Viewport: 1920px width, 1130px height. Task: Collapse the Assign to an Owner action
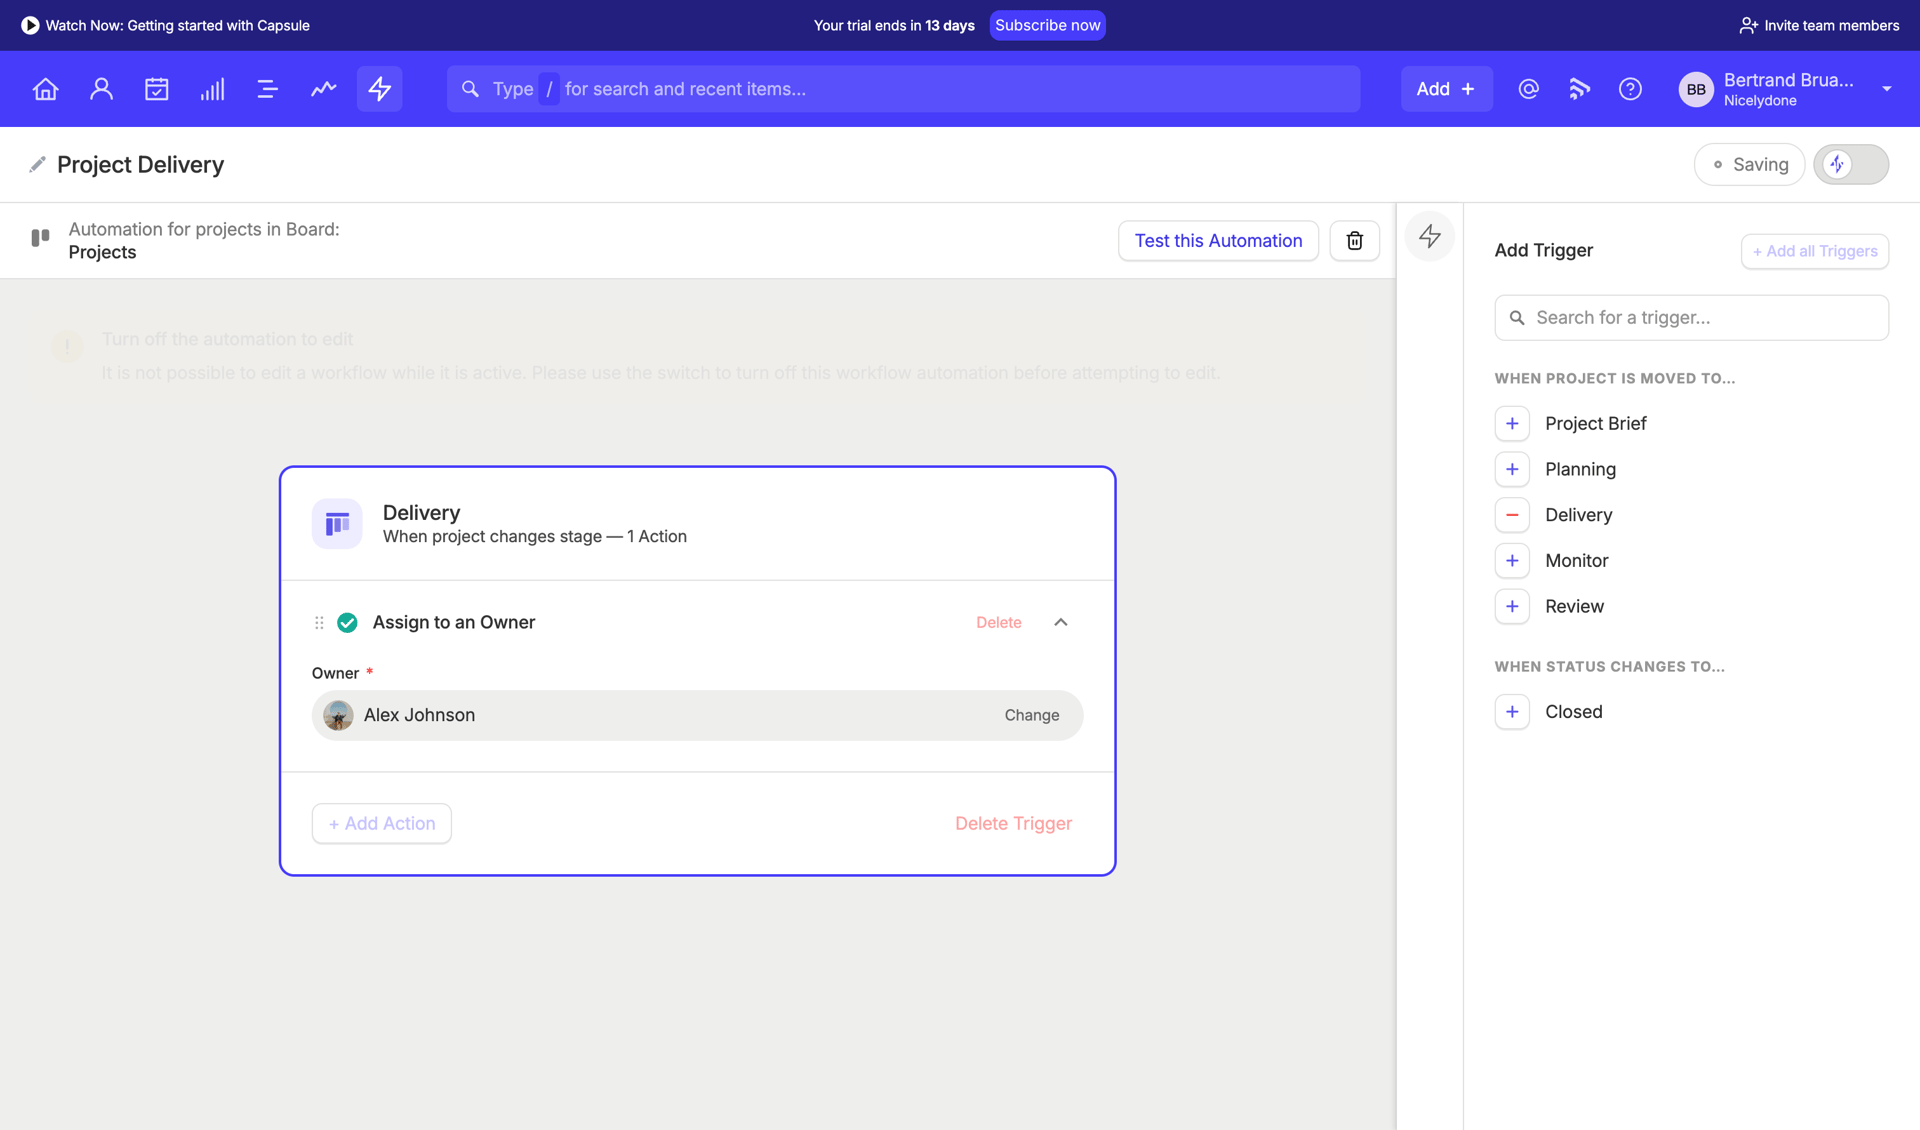[x=1060, y=621]
